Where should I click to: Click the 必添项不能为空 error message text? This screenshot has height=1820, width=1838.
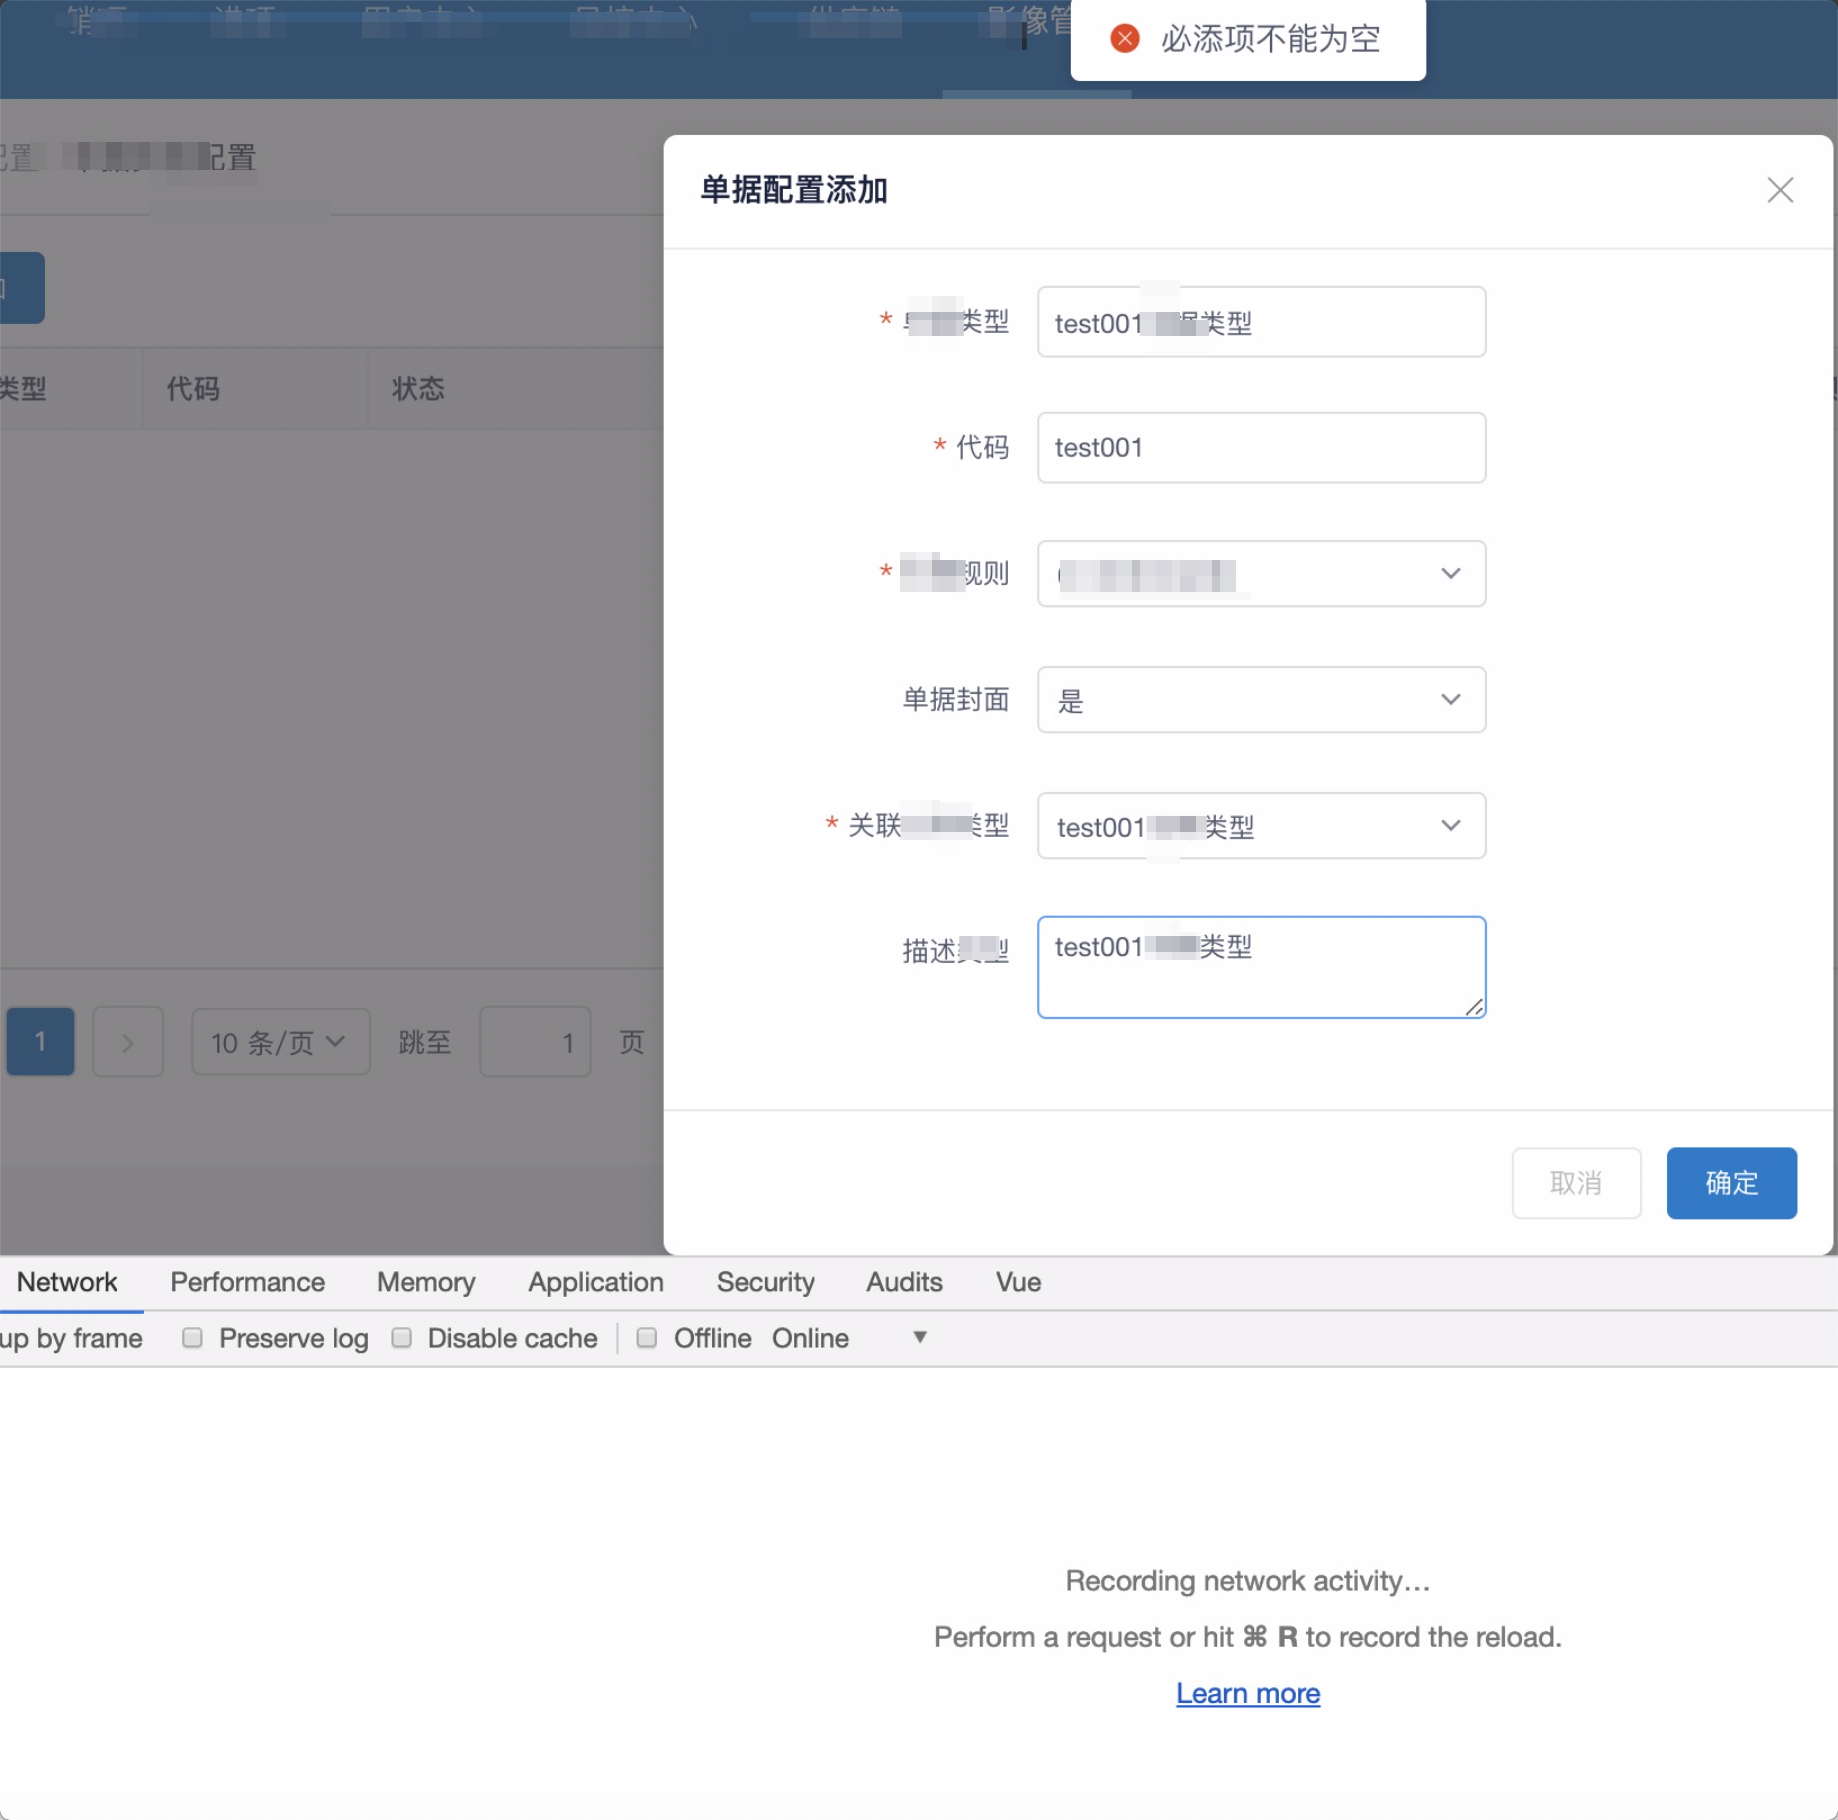[x=1270, y=39]
